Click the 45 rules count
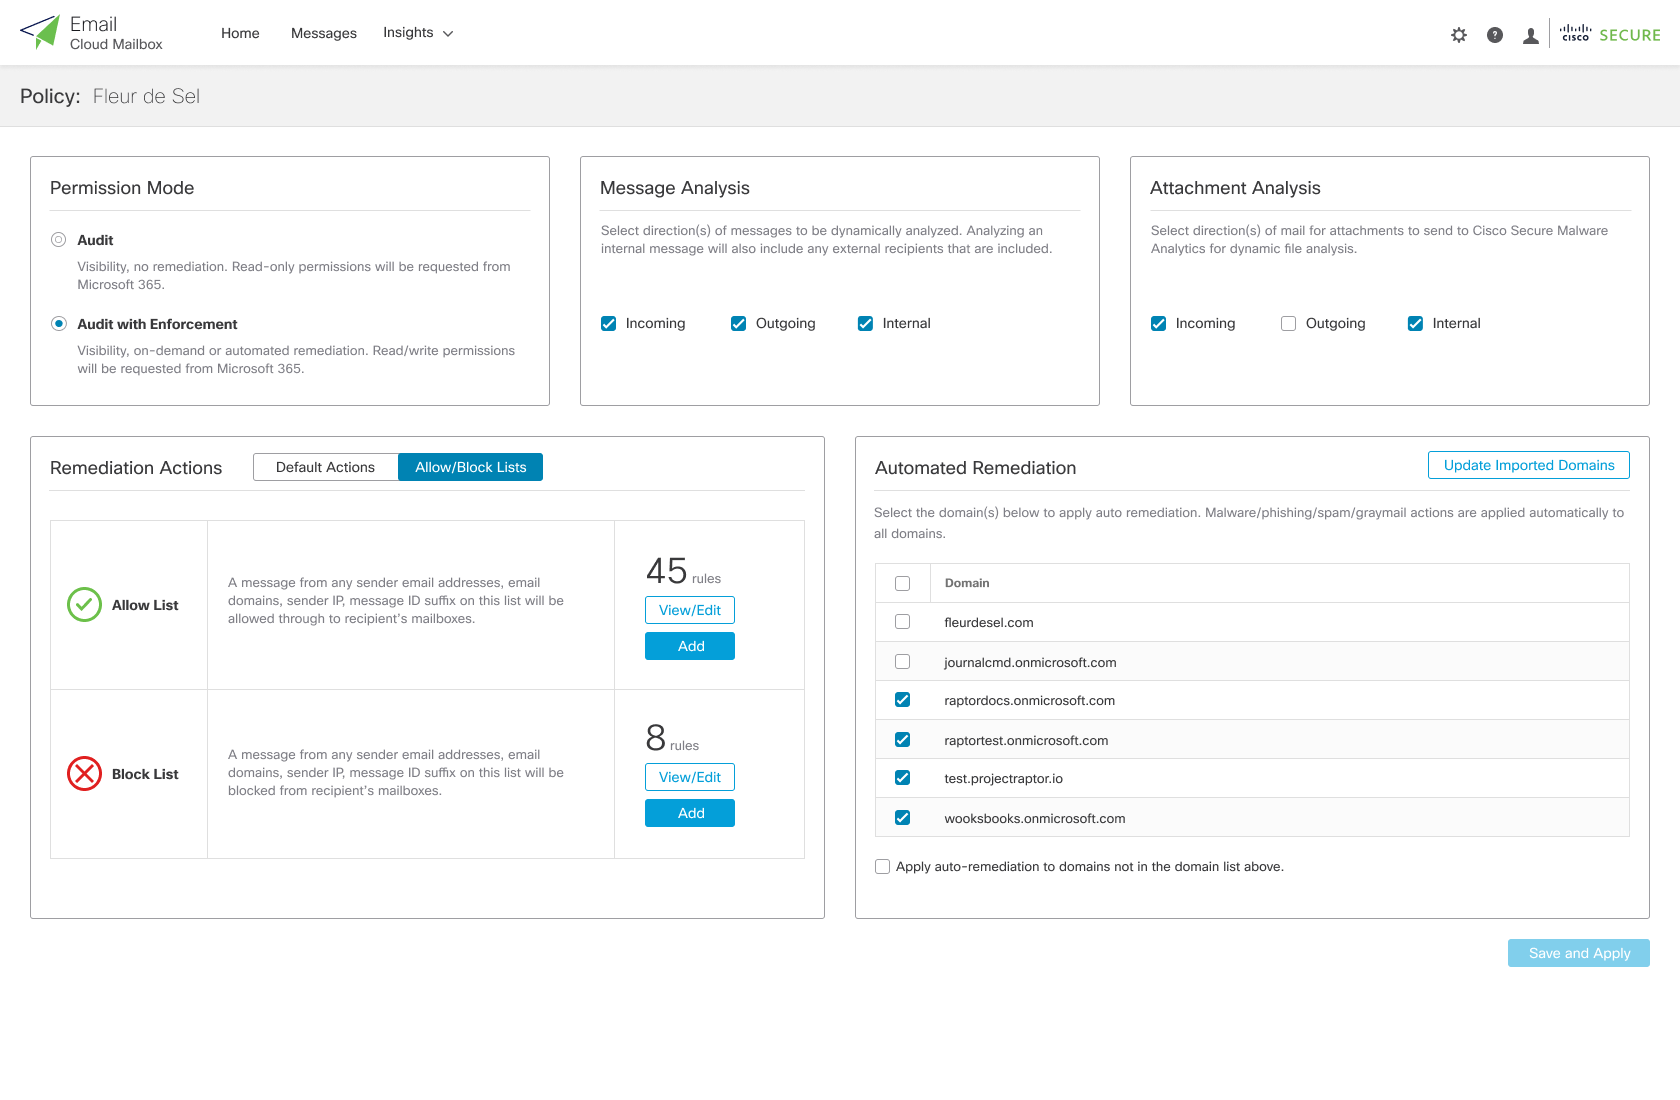The width and height of the screenshot is (1680, 1100). [683, 571]
